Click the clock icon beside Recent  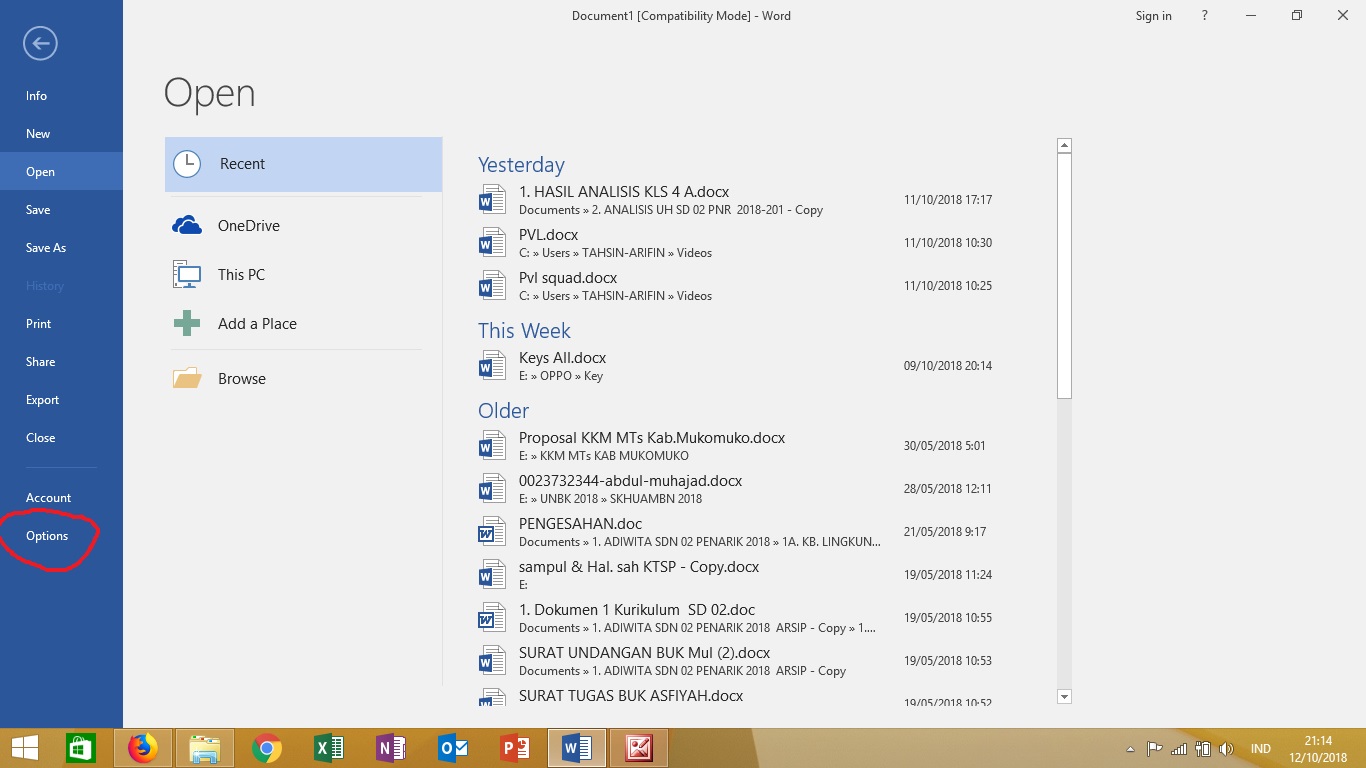pos(186,162)
